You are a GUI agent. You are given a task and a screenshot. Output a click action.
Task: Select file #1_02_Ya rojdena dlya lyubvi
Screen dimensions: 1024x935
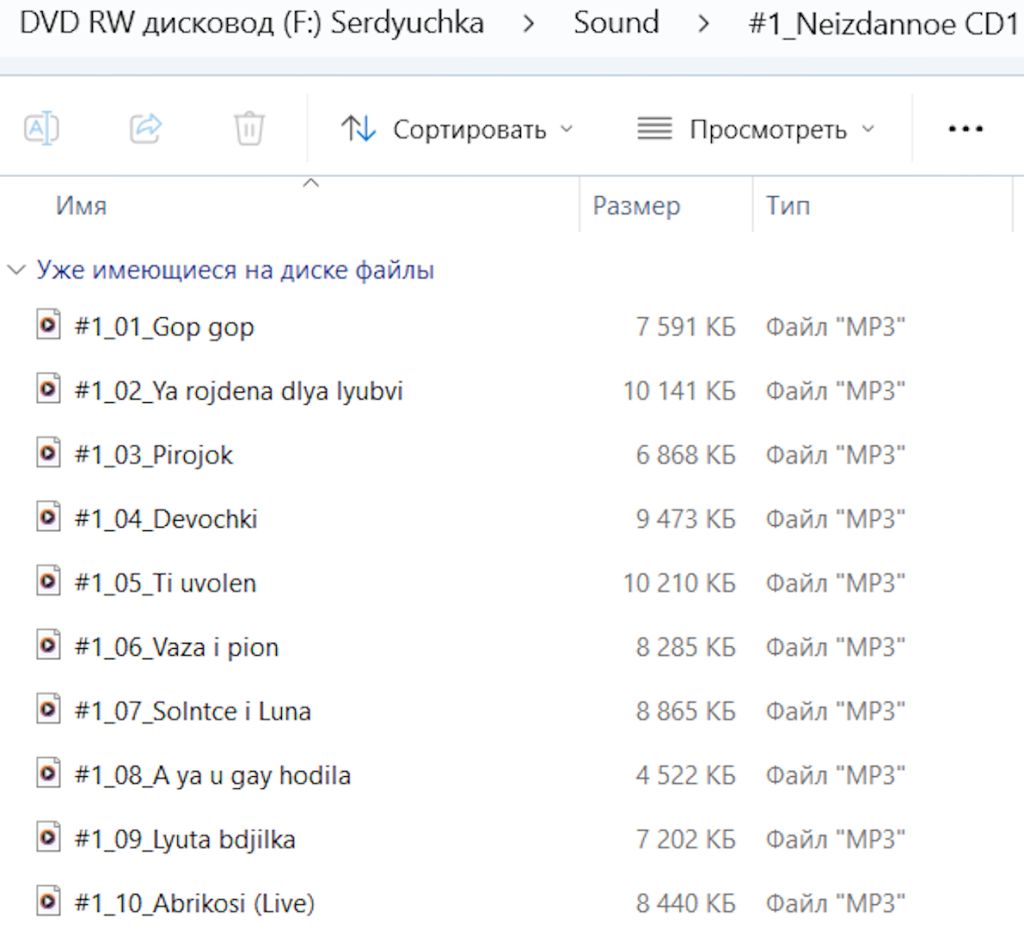point(239,390)
